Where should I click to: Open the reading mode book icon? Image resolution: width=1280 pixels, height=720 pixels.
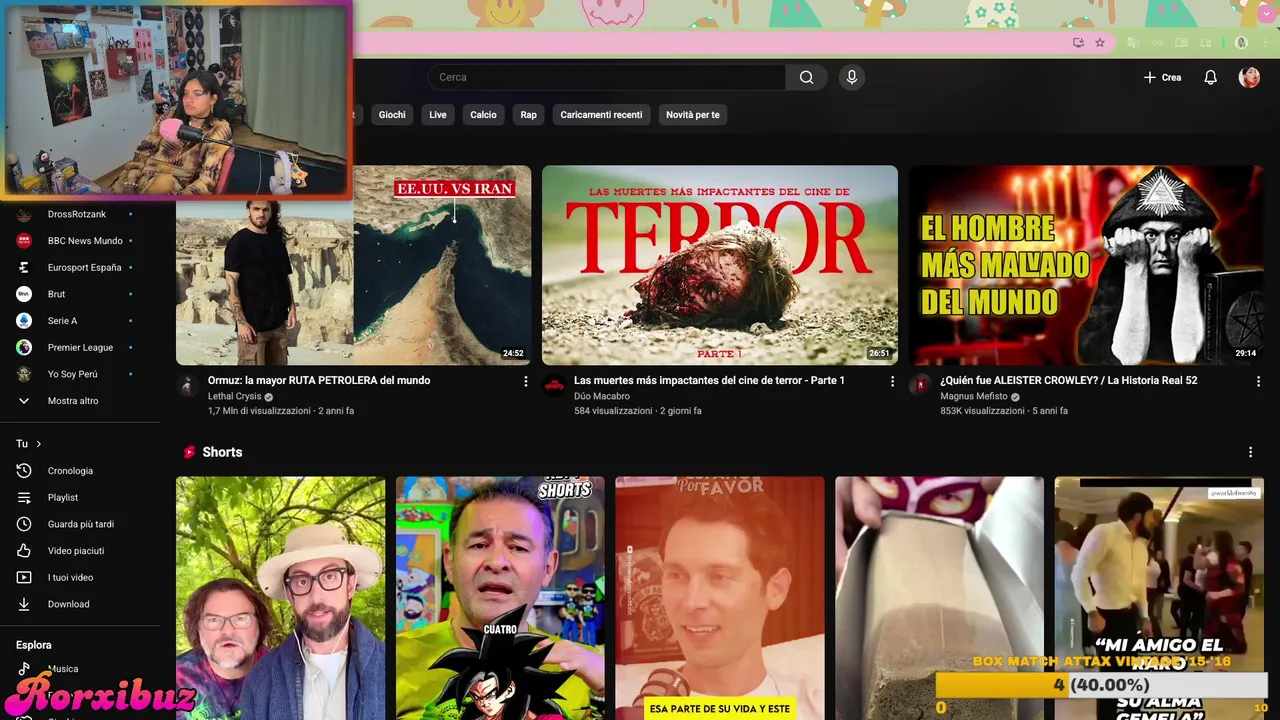(x=1181, y=43)
